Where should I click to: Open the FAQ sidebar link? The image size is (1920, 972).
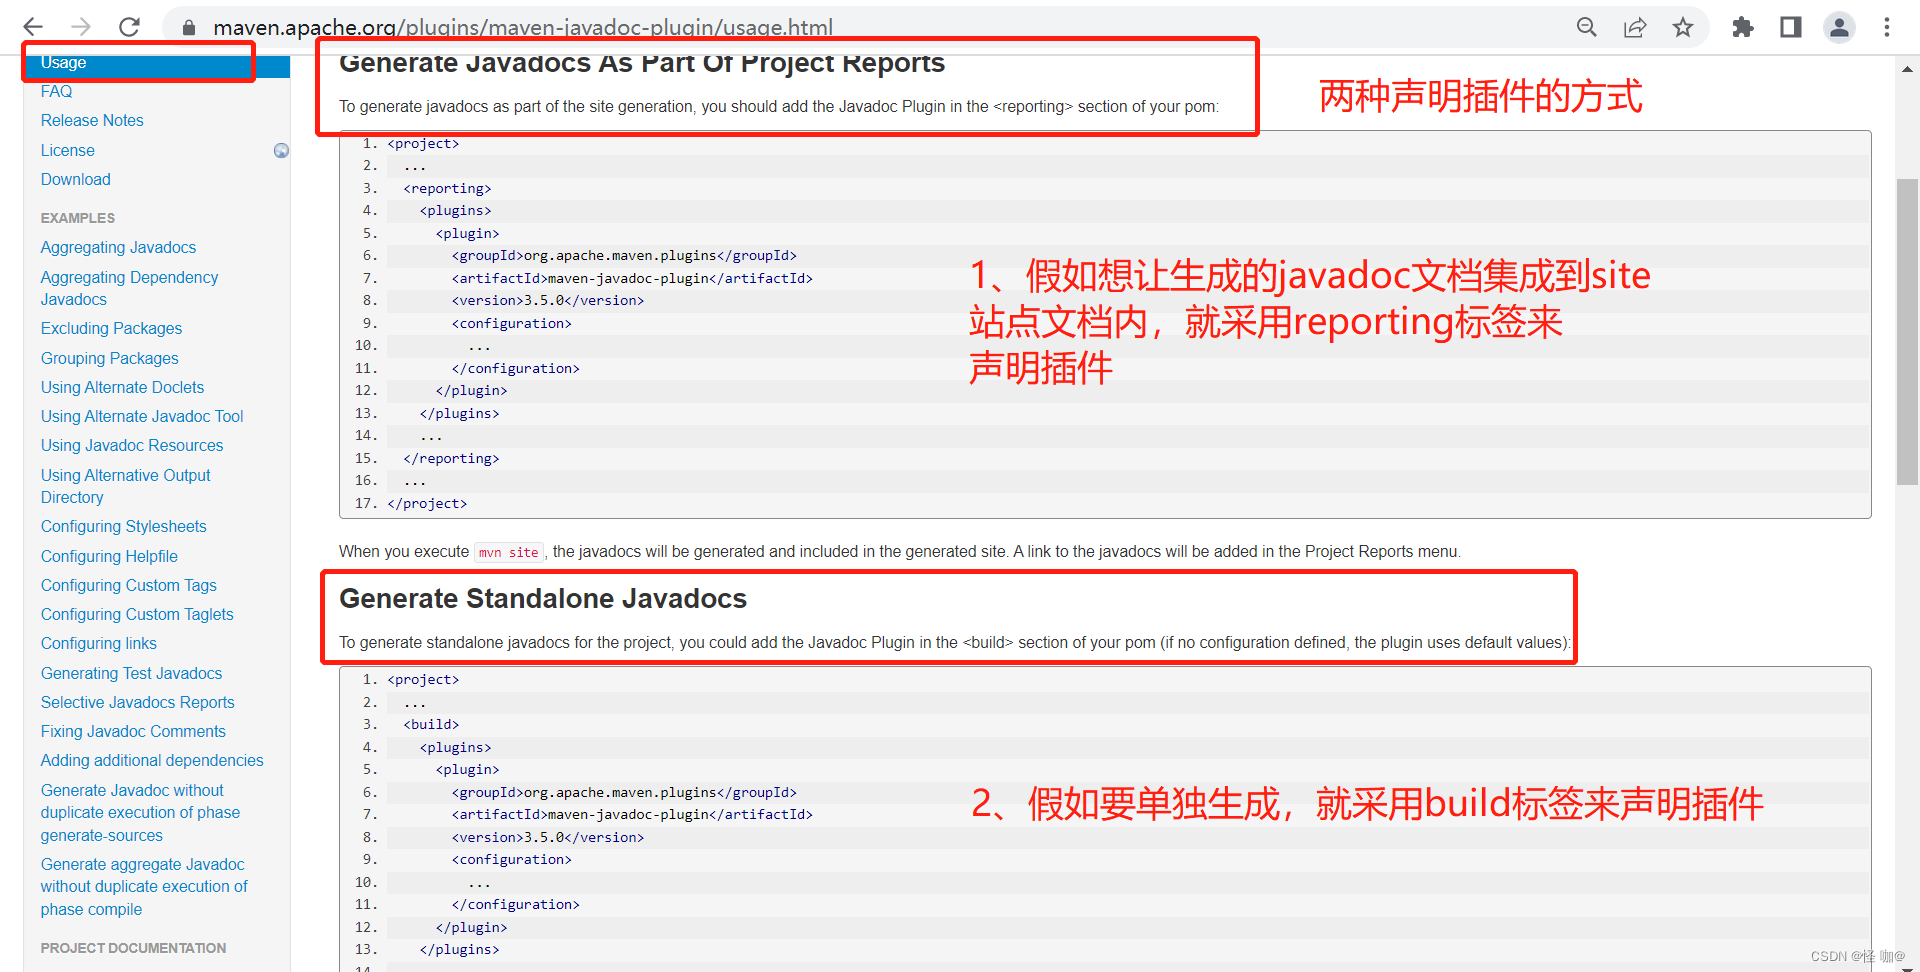(56, 91)
